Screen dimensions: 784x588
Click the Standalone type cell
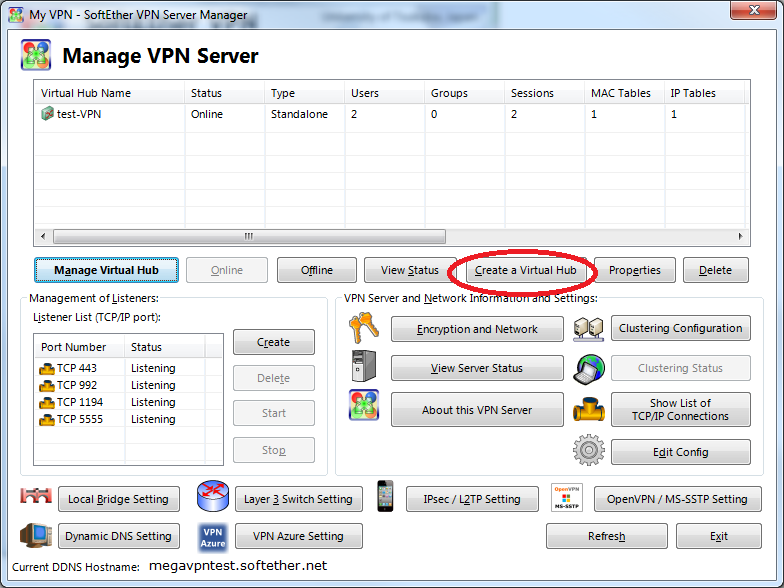pos(299,114)
